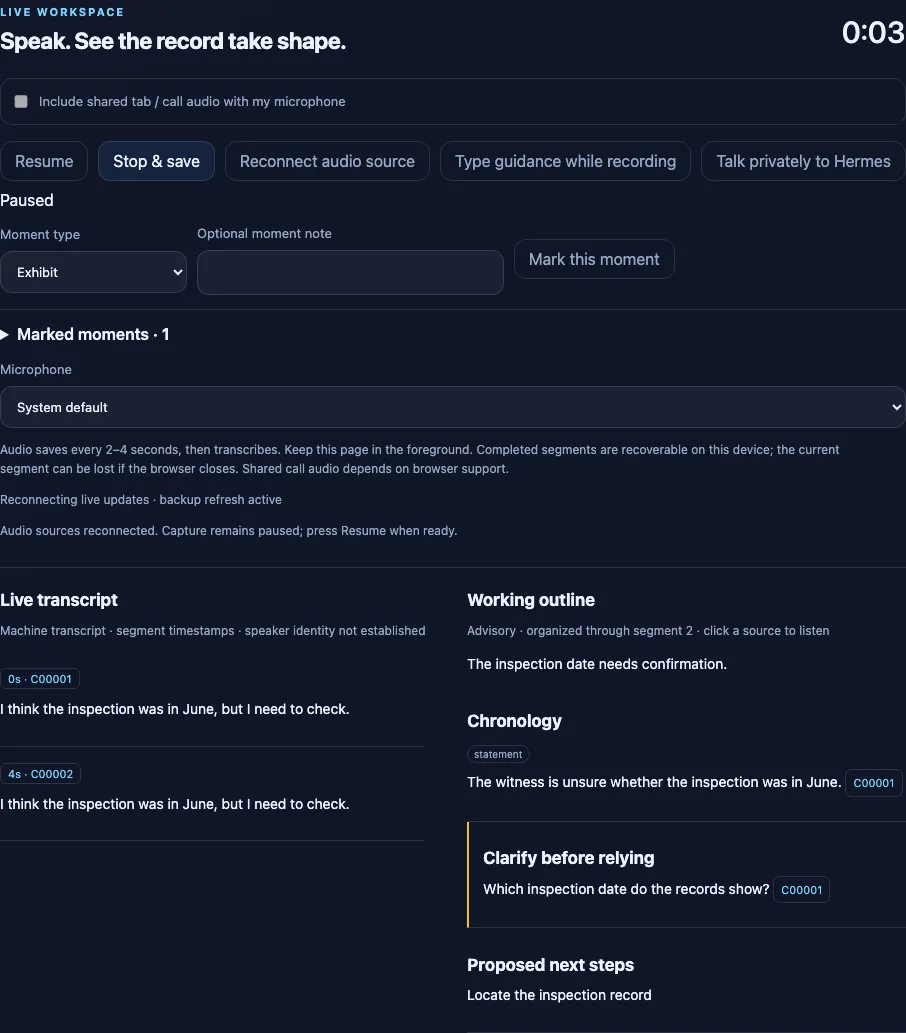Select the witness unsure statement text

pos(654,782)
